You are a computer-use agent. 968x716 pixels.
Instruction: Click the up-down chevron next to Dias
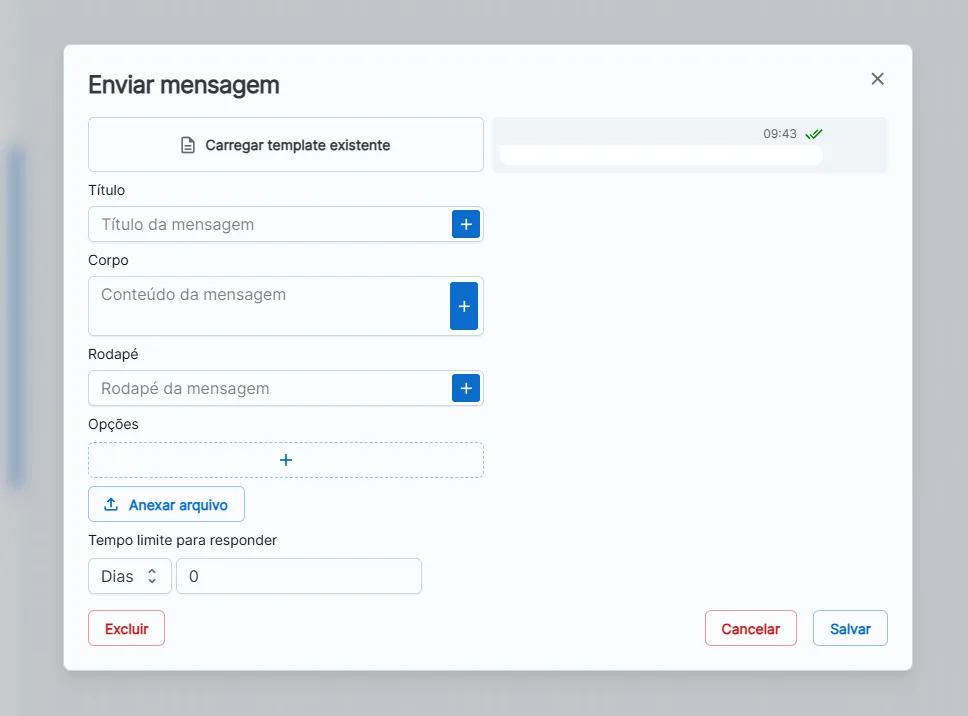152,576
